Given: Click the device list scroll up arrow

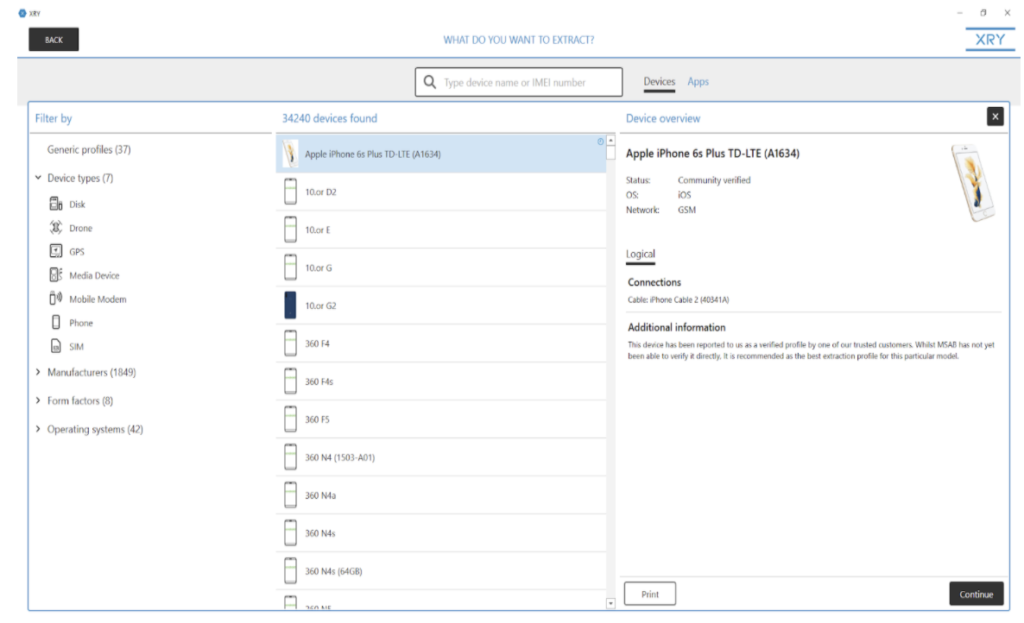Looking at the screenshot, I should [611, 140].
